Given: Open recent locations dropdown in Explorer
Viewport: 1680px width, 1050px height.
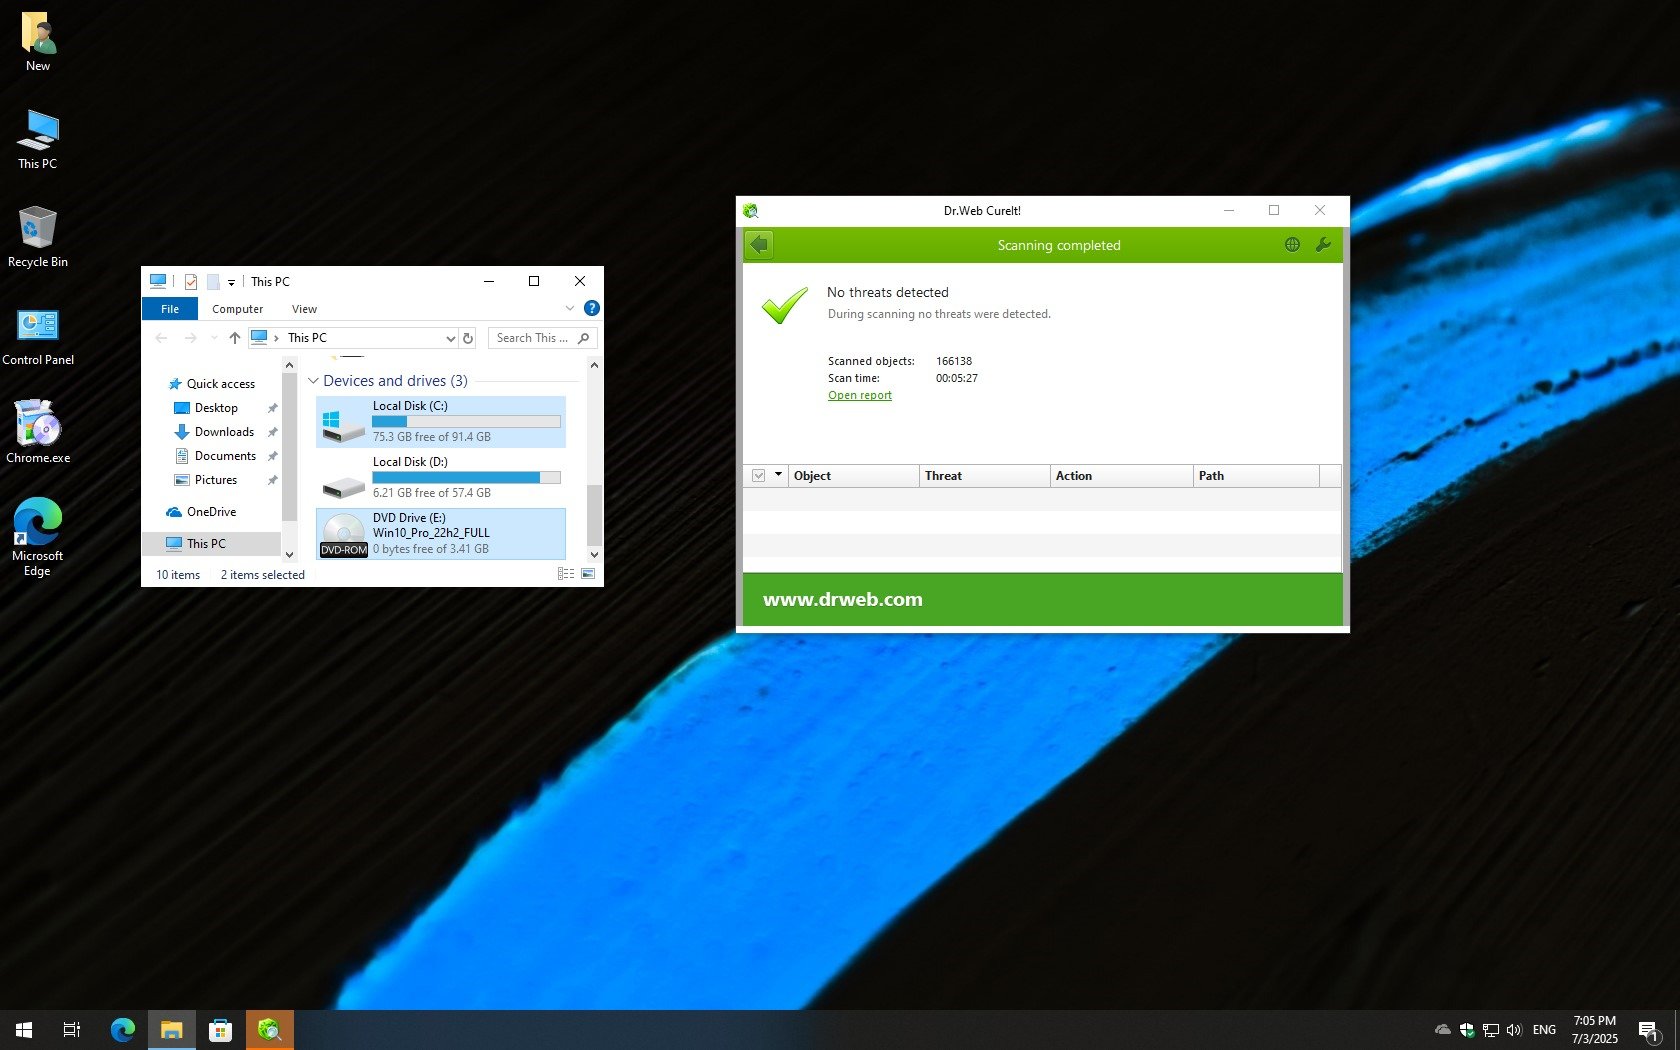Looking at the screenshot, I should (214, 338).
